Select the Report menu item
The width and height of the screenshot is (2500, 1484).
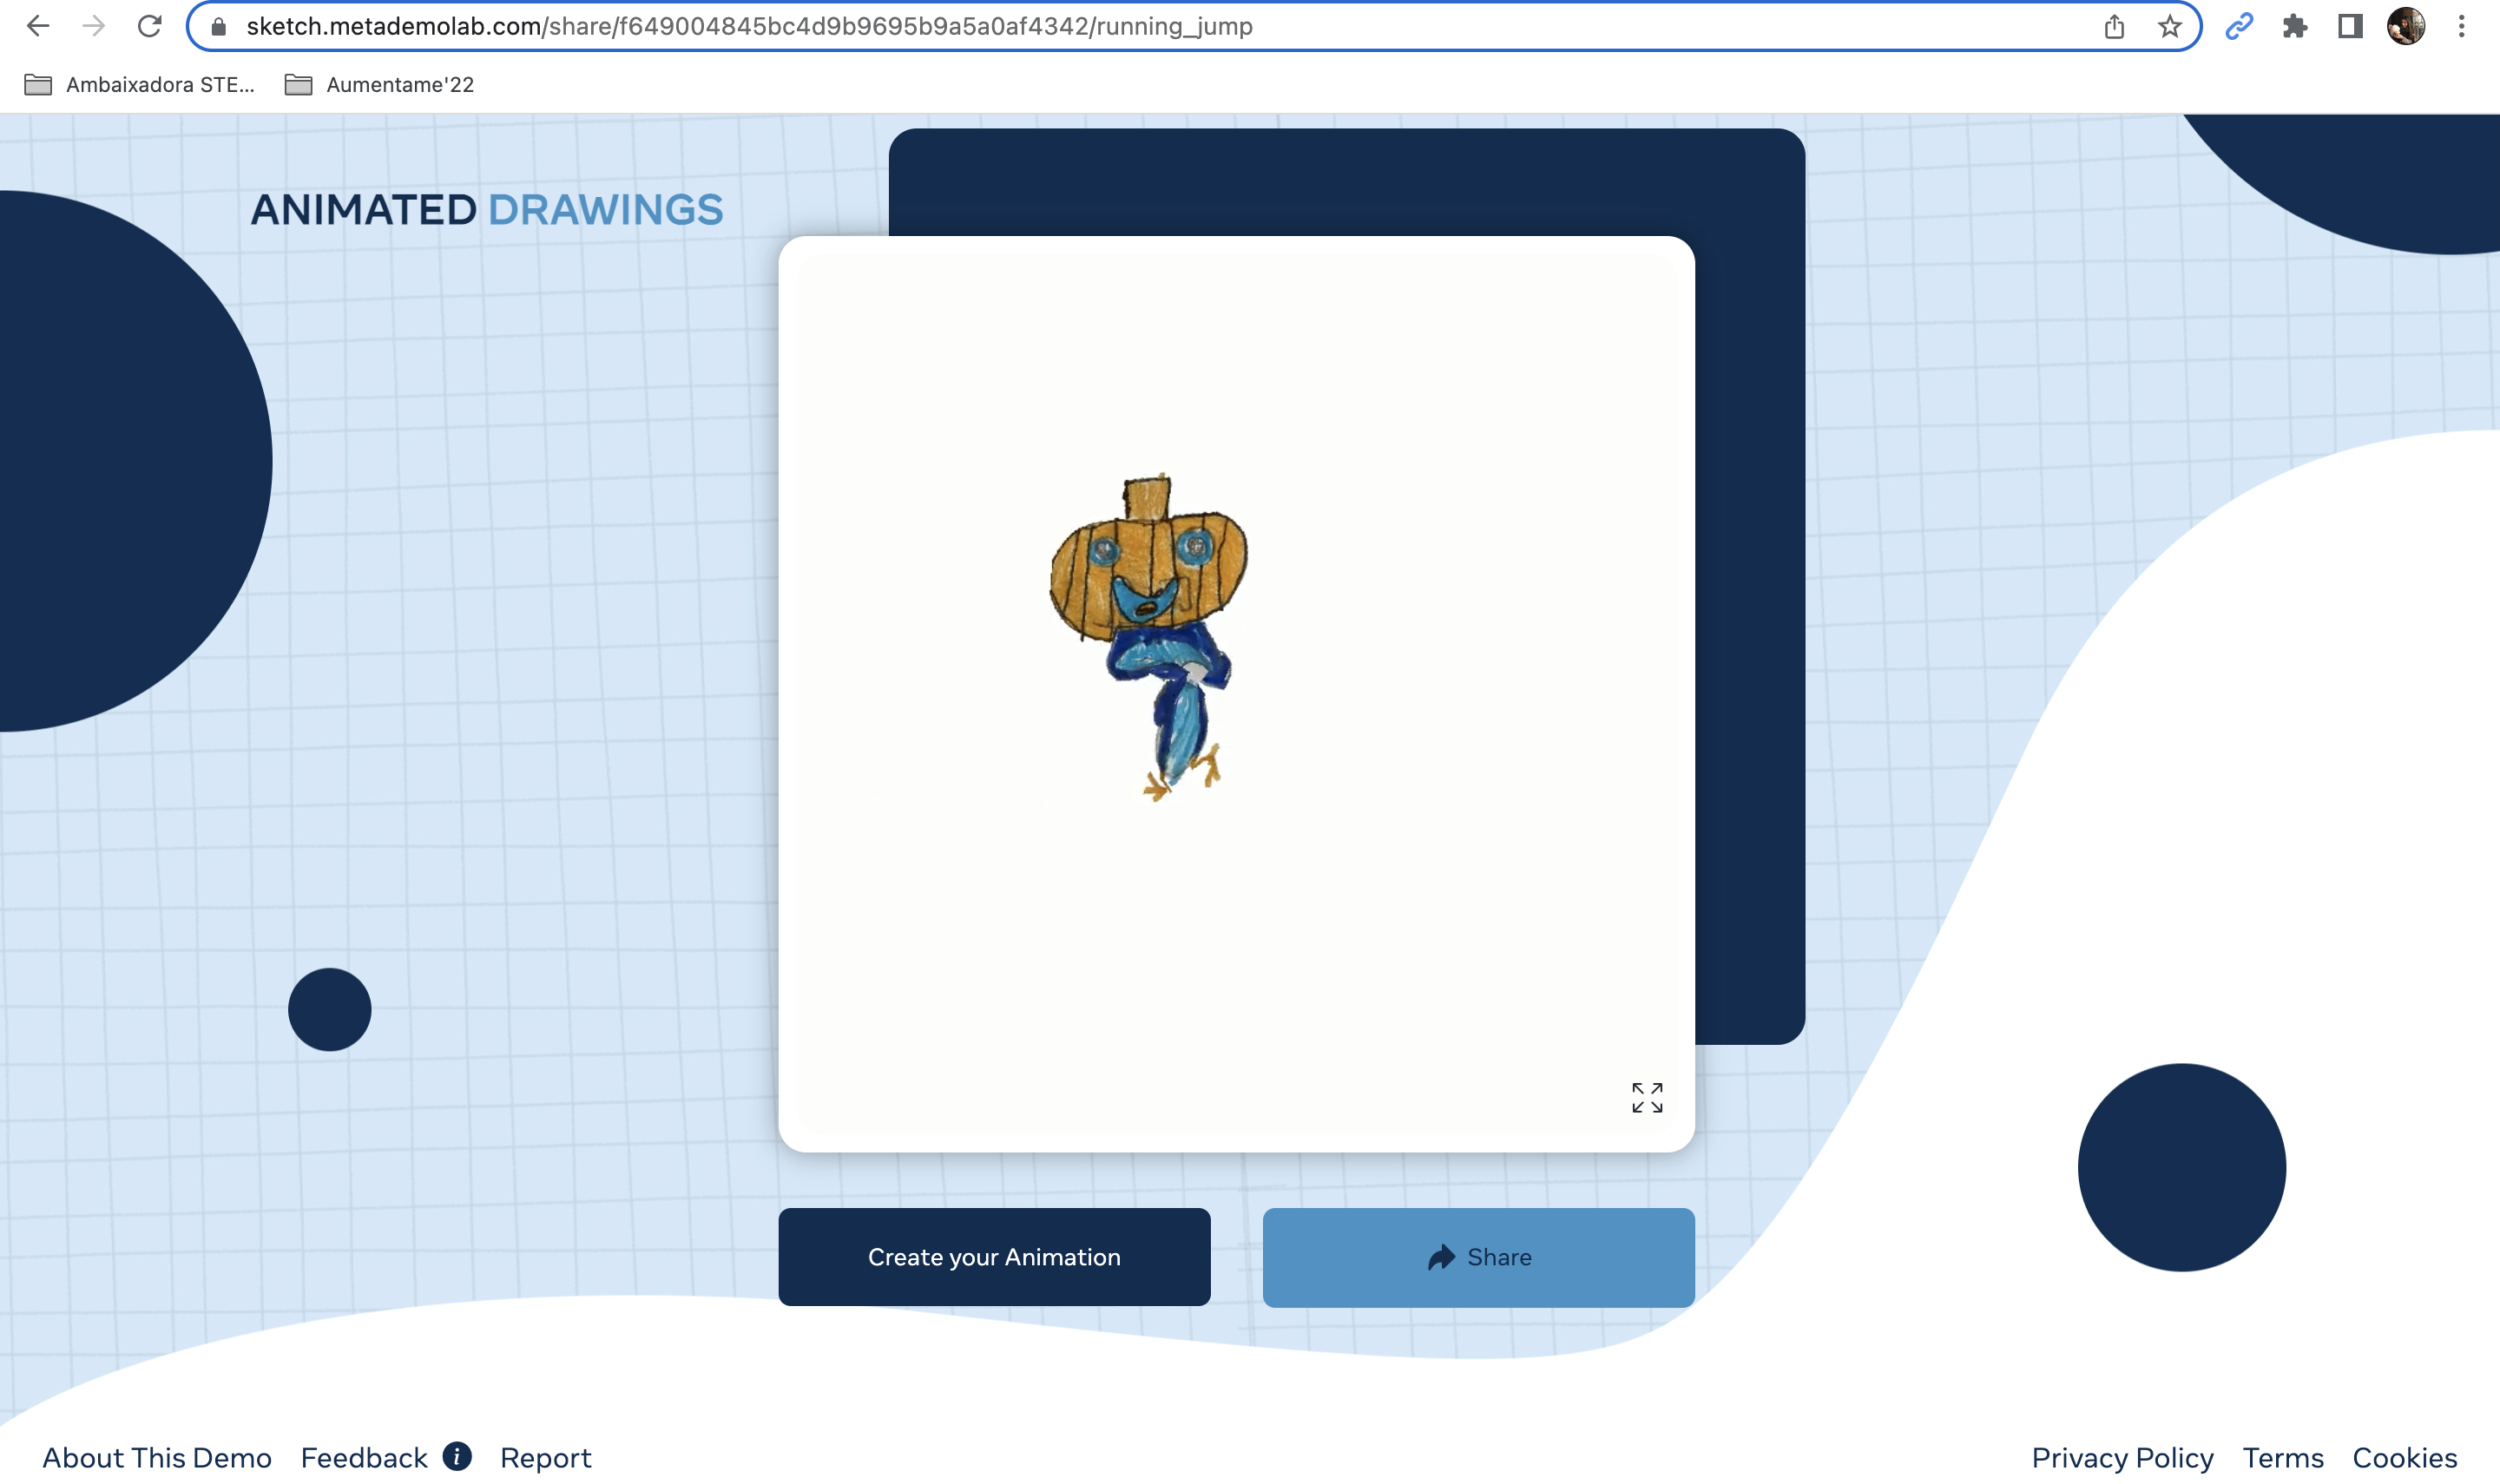(x=548, y=1458)
